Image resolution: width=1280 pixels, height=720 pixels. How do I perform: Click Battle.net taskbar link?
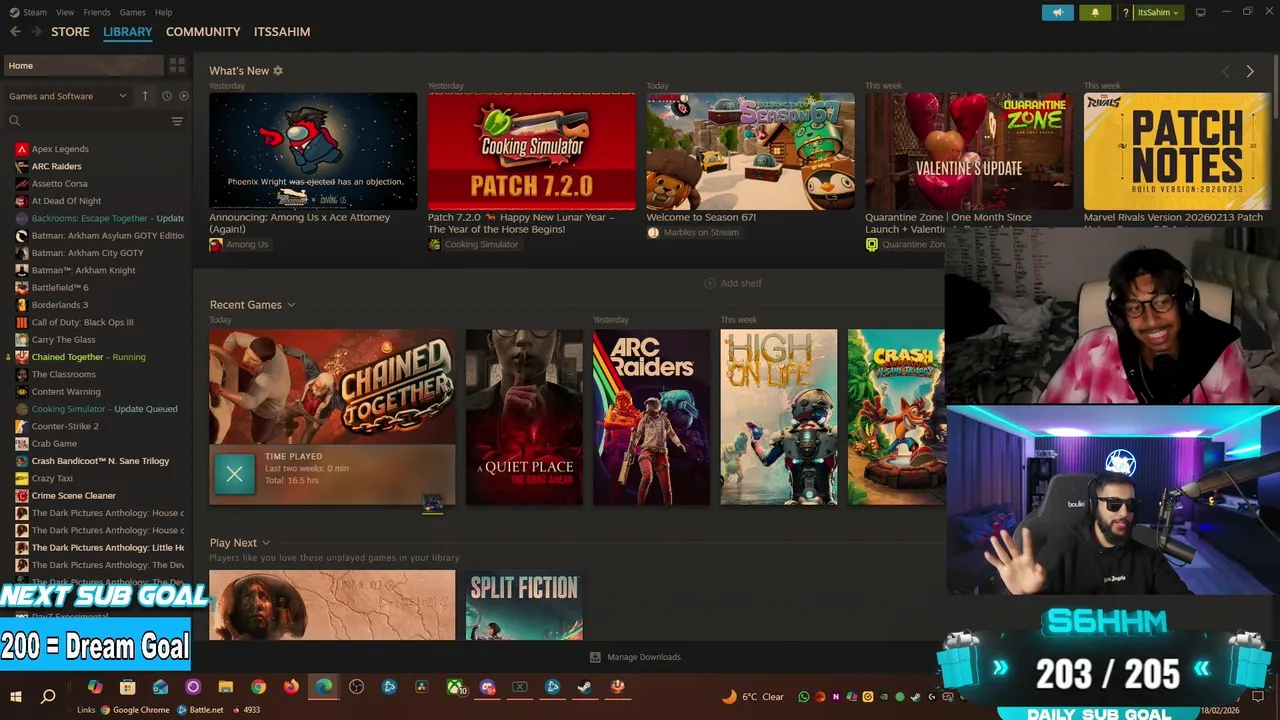click(x=201, y=710)
